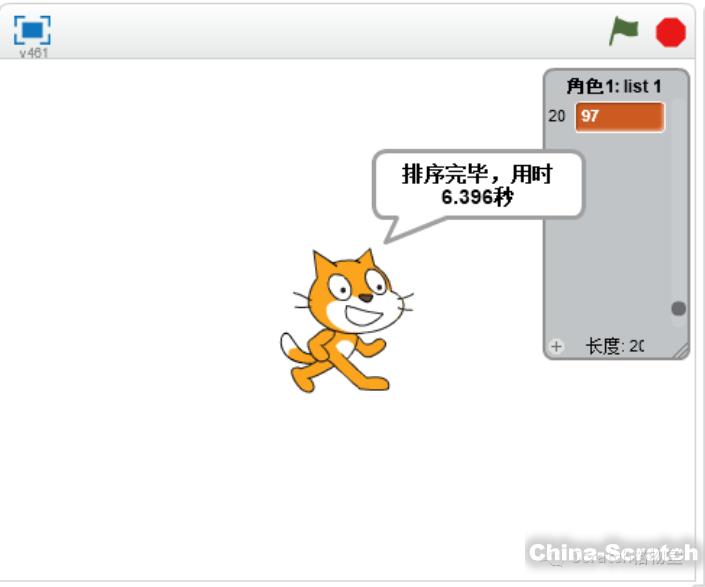The height and width of the screenshot is (587, 705).
Task: Click the China-Scratch watermark text
Action: 612,552
